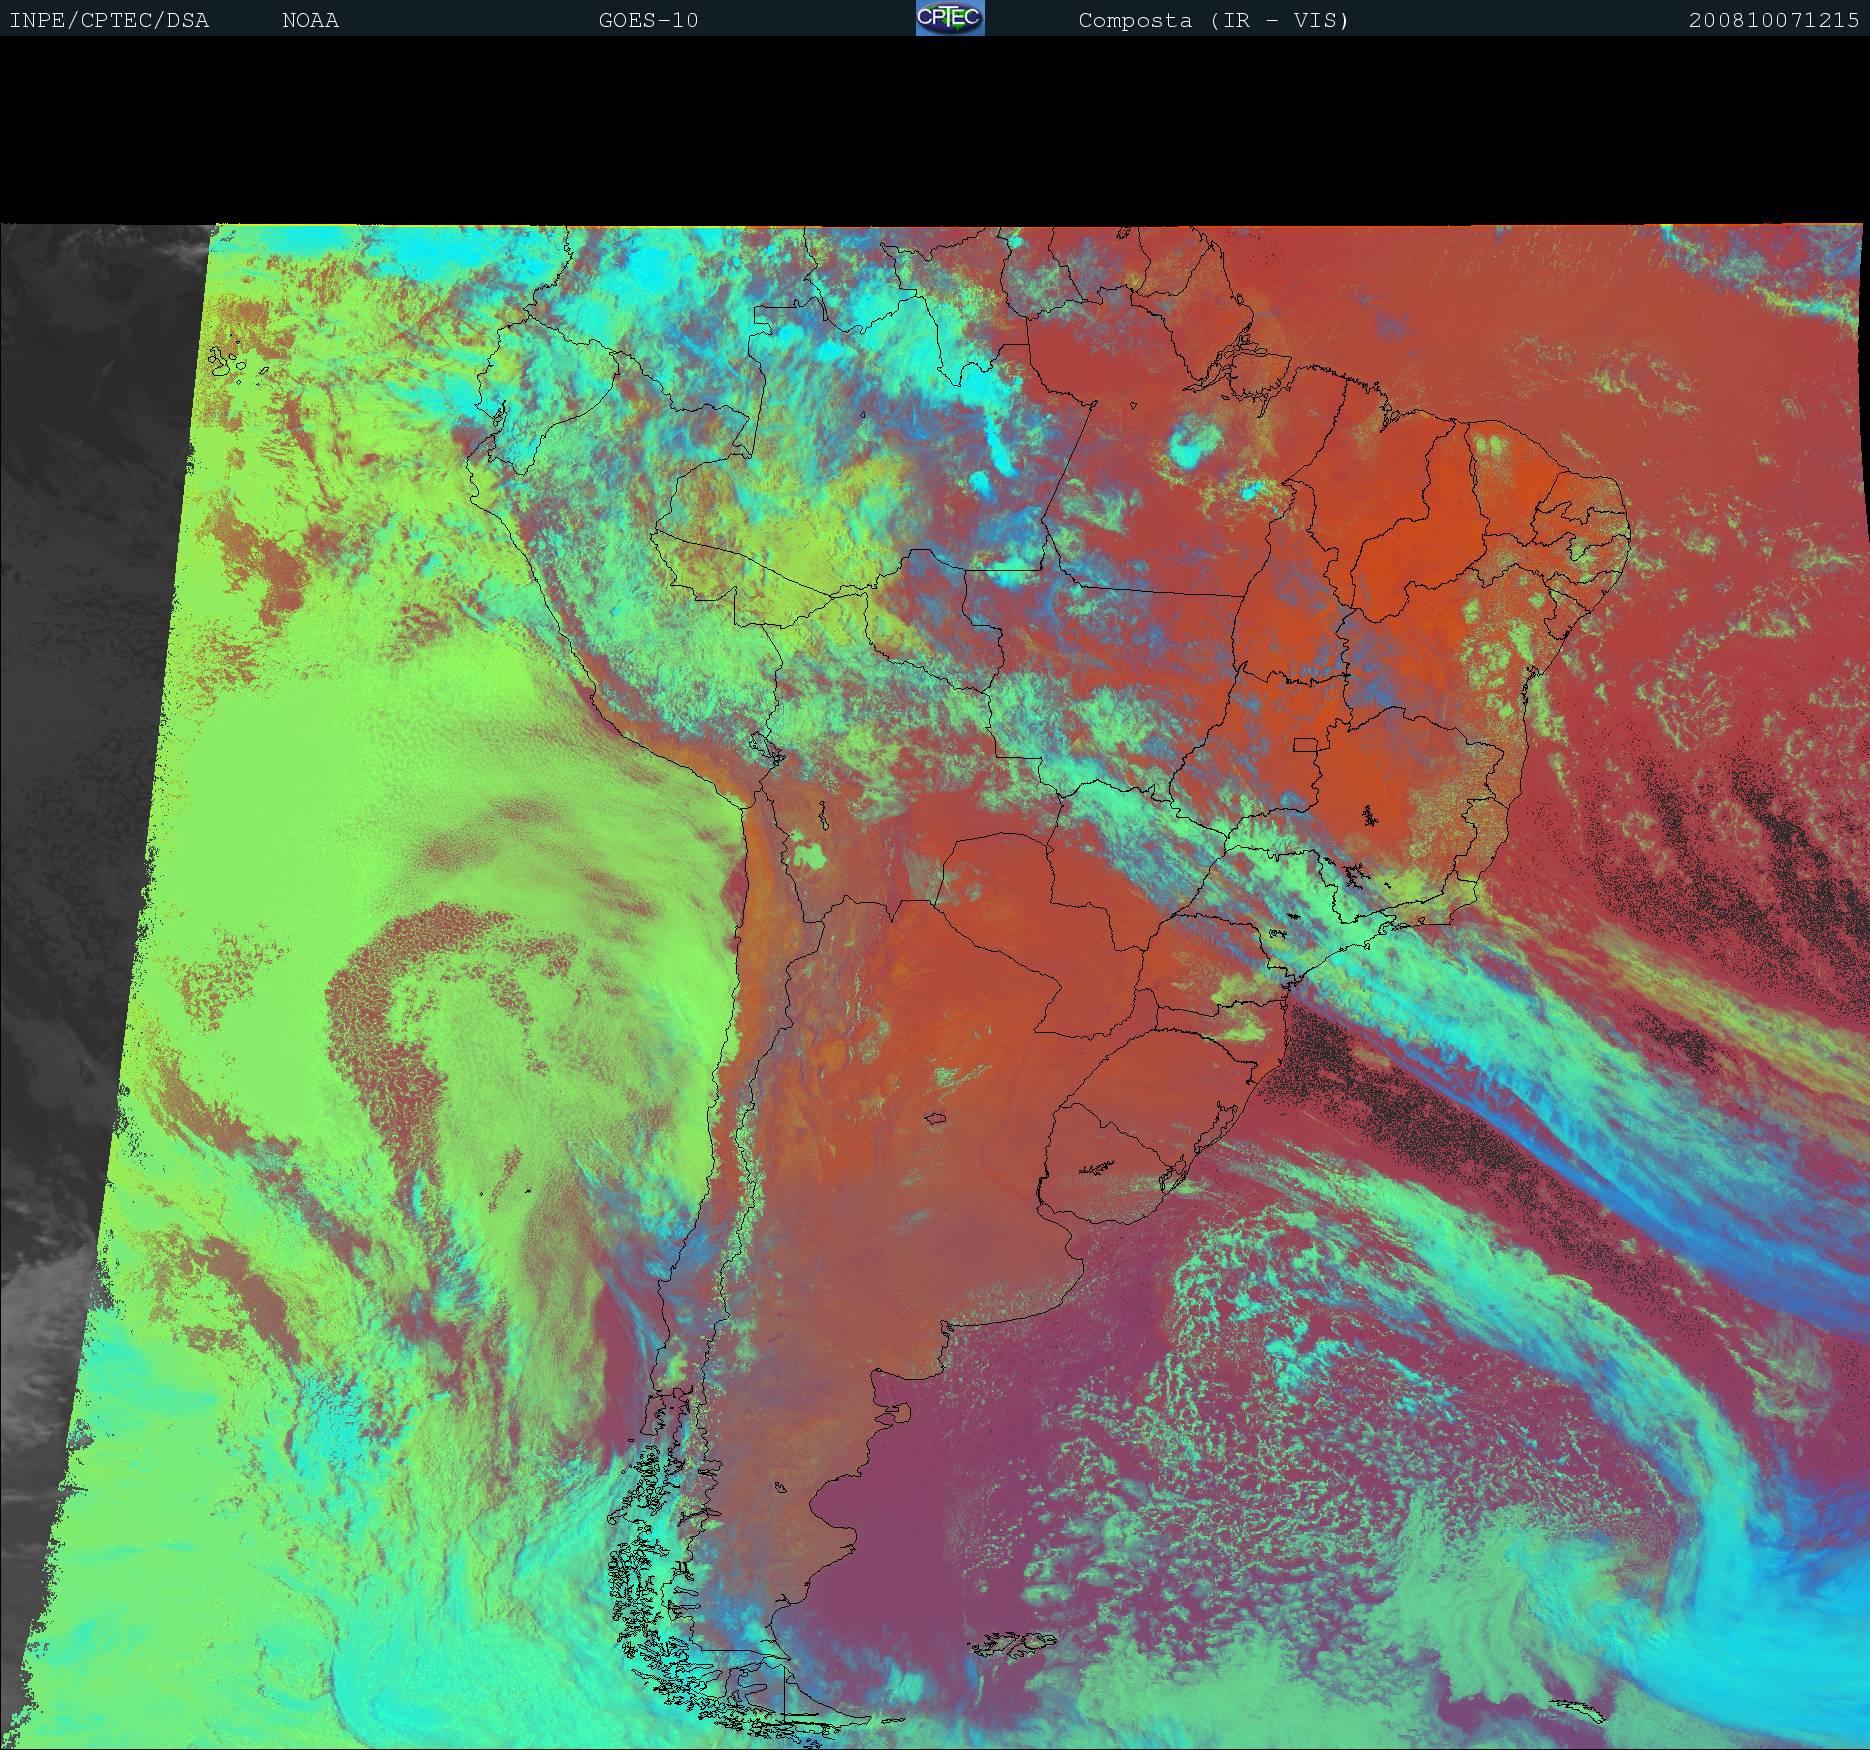Click Mar Chiquita lake outline in Argentina
Screen dimensions: 1870x1750
pos(935,1119)
